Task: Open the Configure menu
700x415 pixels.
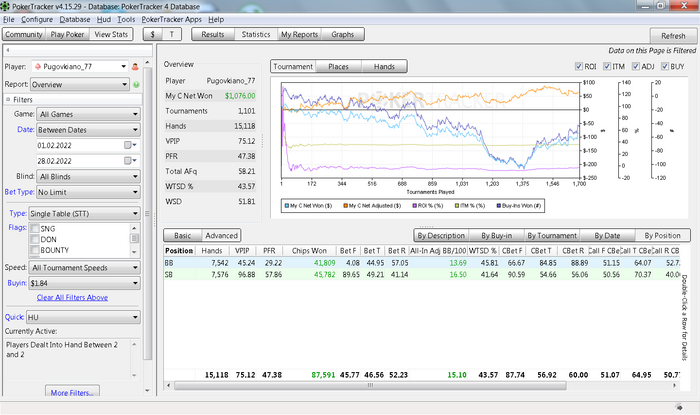Action: coord(37,19)
